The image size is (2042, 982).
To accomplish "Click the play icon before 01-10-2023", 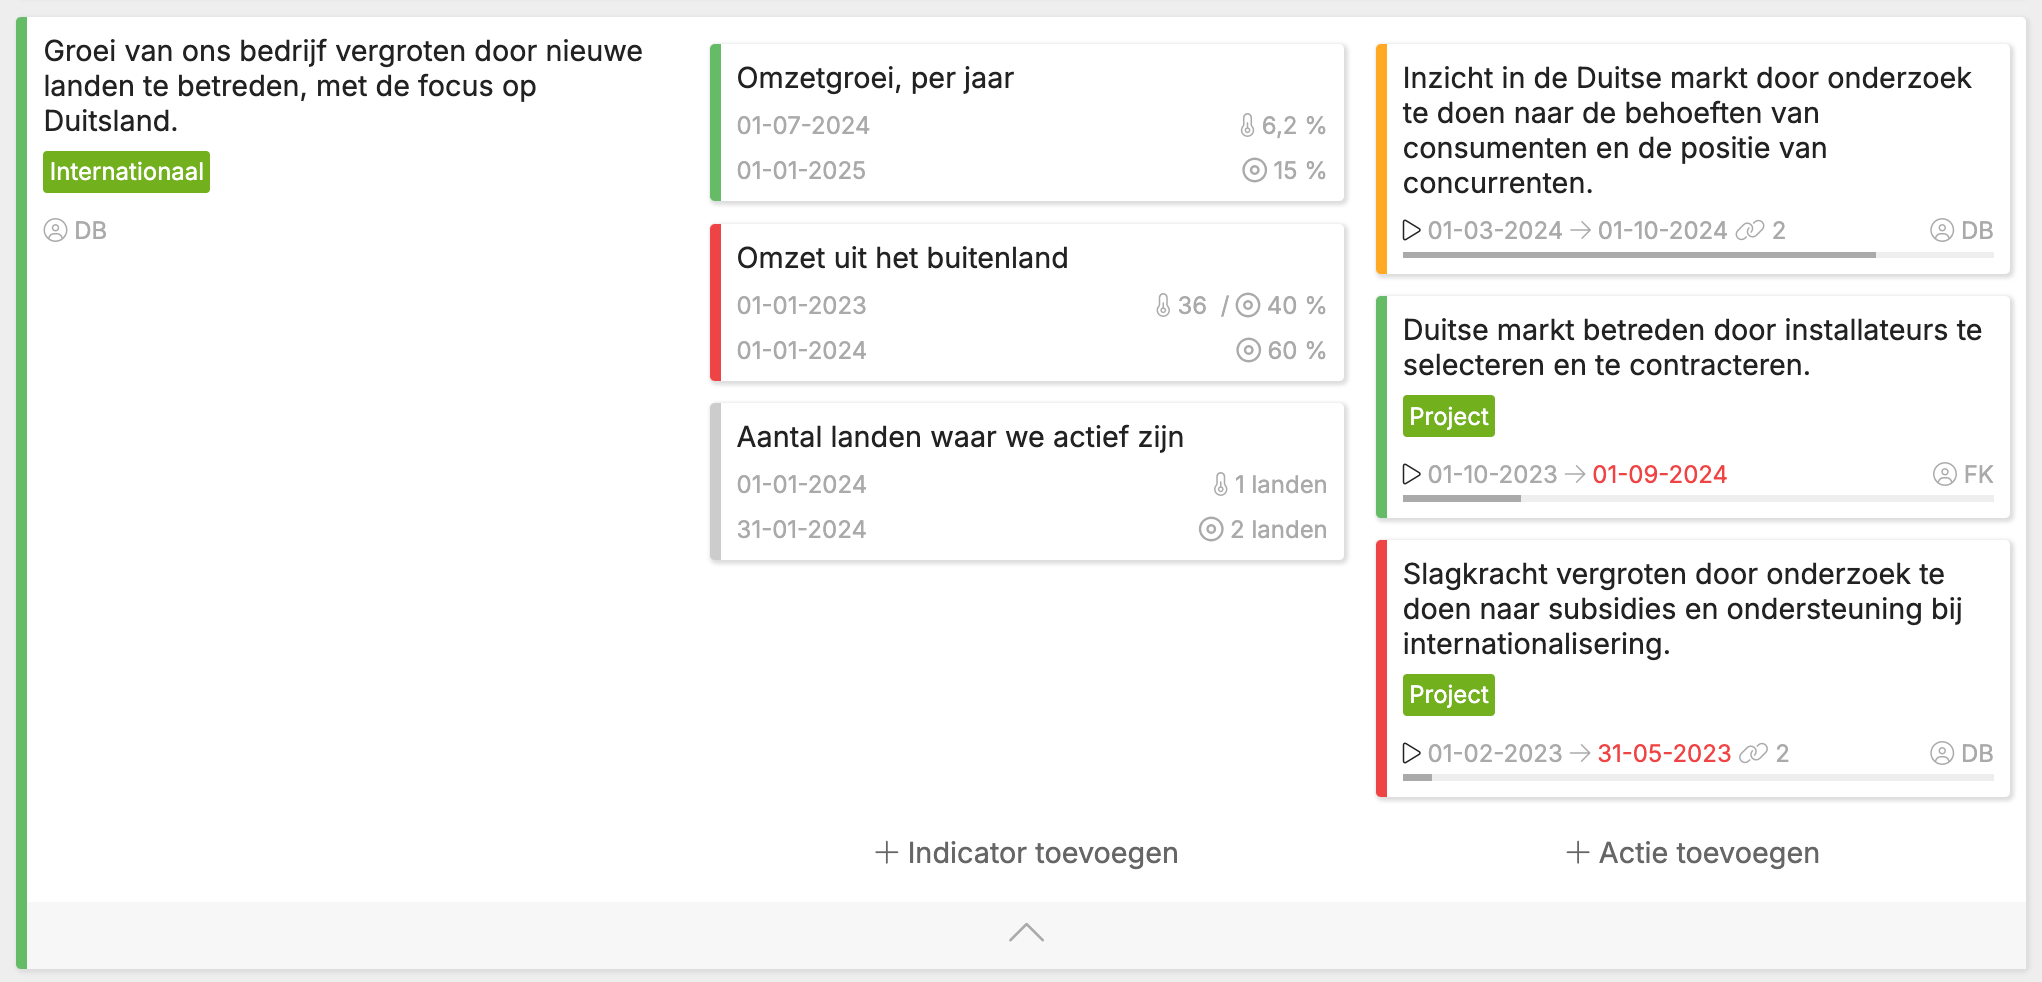I will (x=1411, y=474).
